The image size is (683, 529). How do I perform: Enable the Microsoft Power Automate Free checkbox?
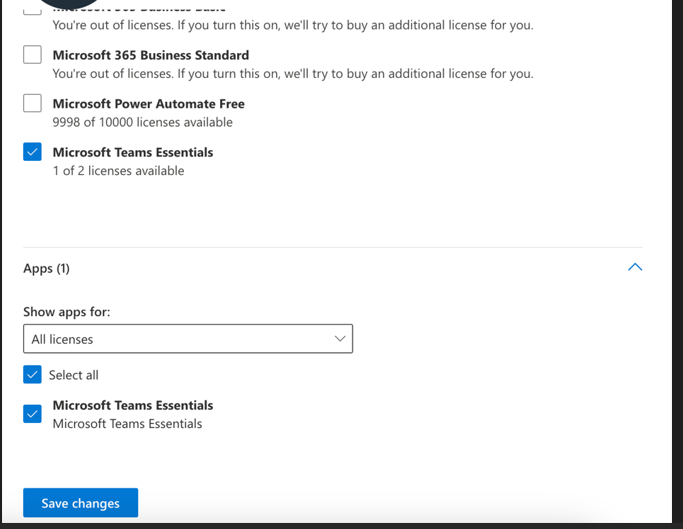click(x=32, y=103)
